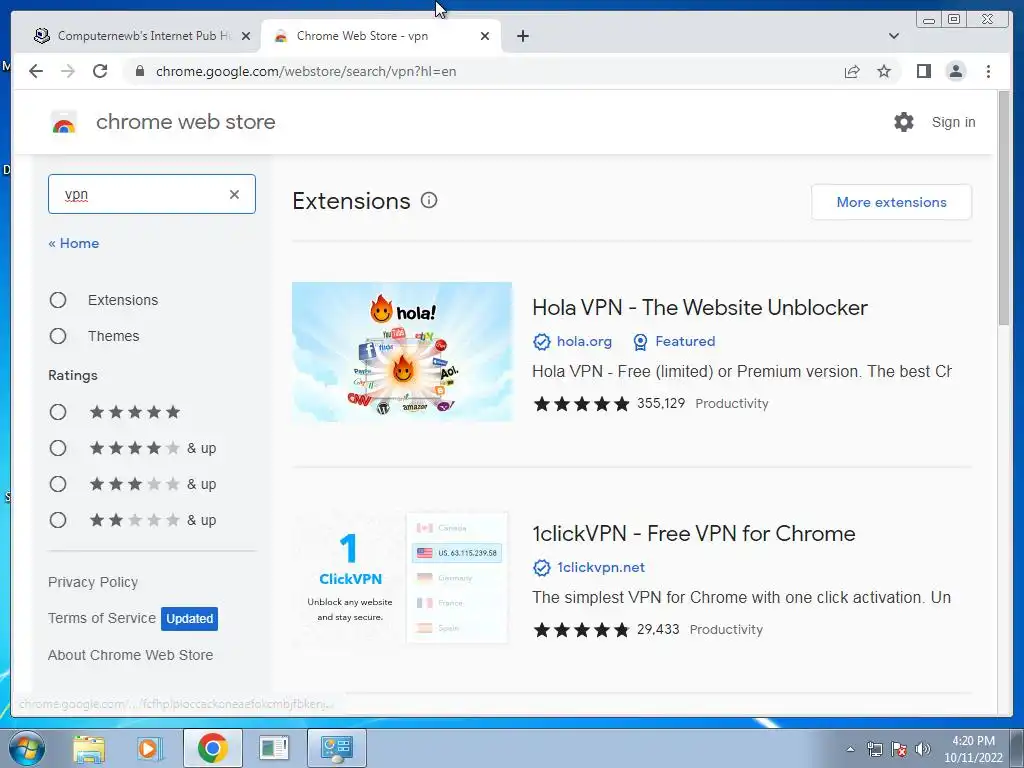Image resolution: width=1024 pixels, height=768 pixels.
Task: Click the hola.org publisher link
Action: point(584,342)
